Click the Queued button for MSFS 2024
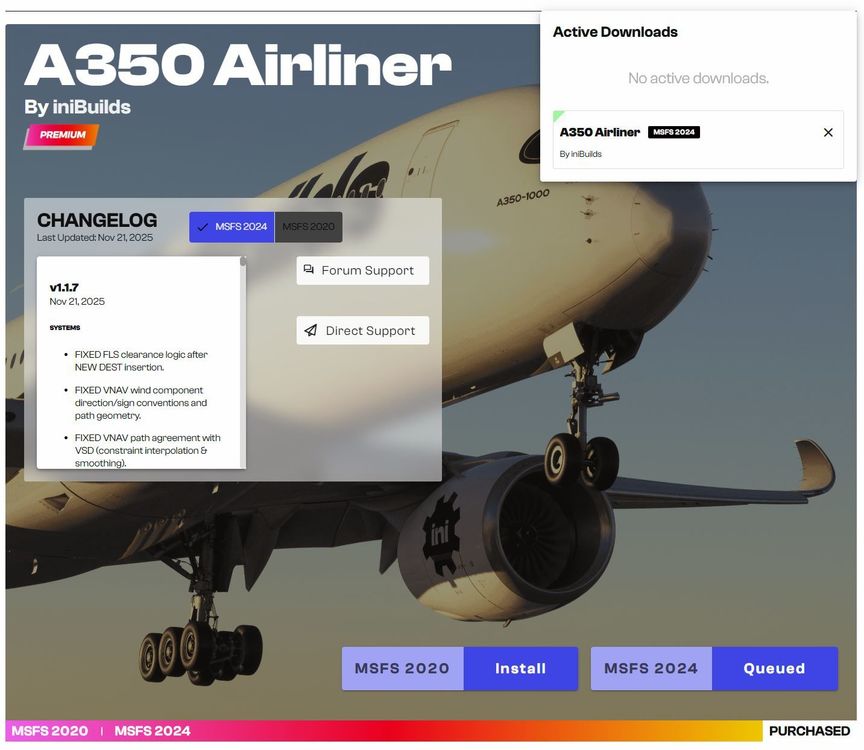 (x=774, y=668)
